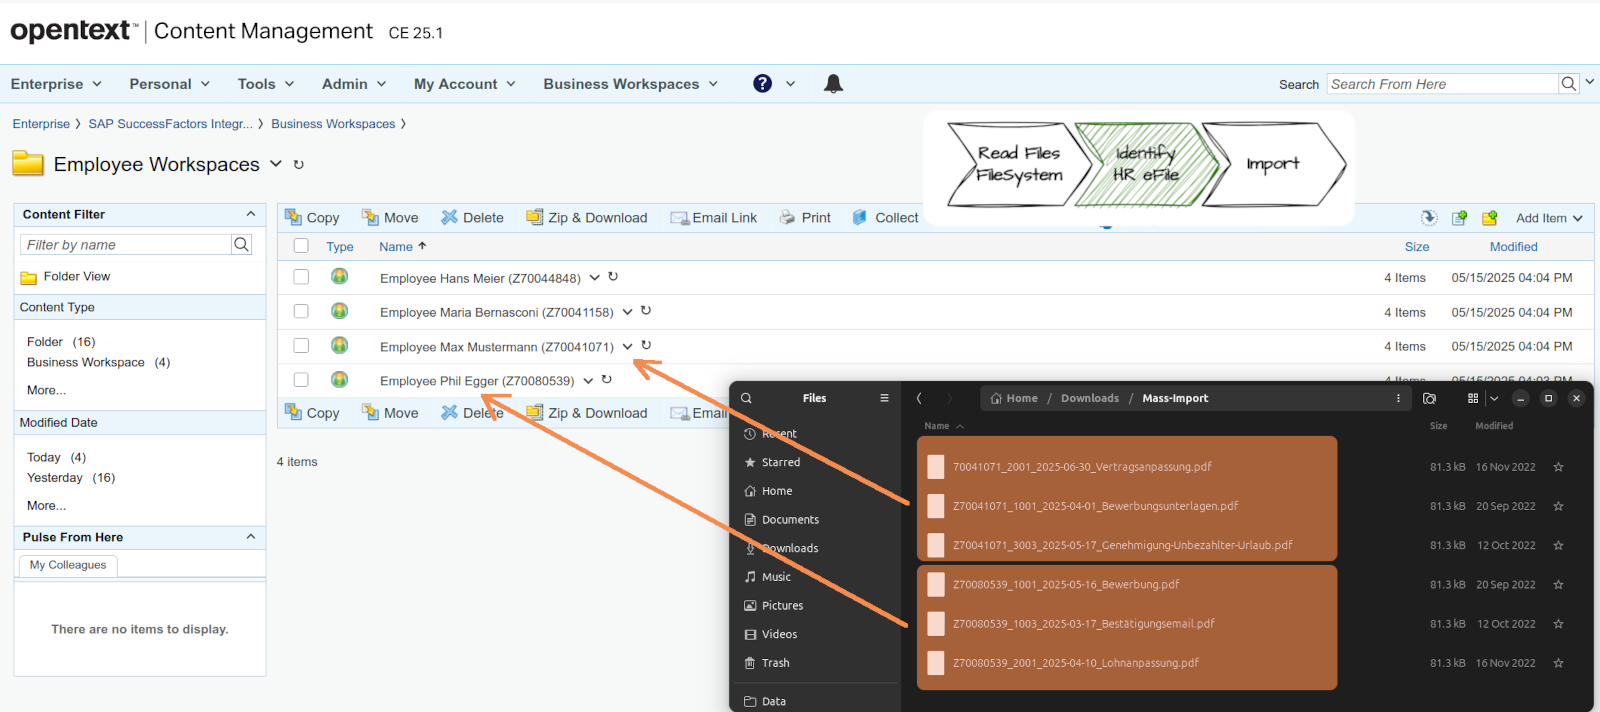Open the Employee Phil Egger workspace link

pyautogui.click(x=477, y=381)
